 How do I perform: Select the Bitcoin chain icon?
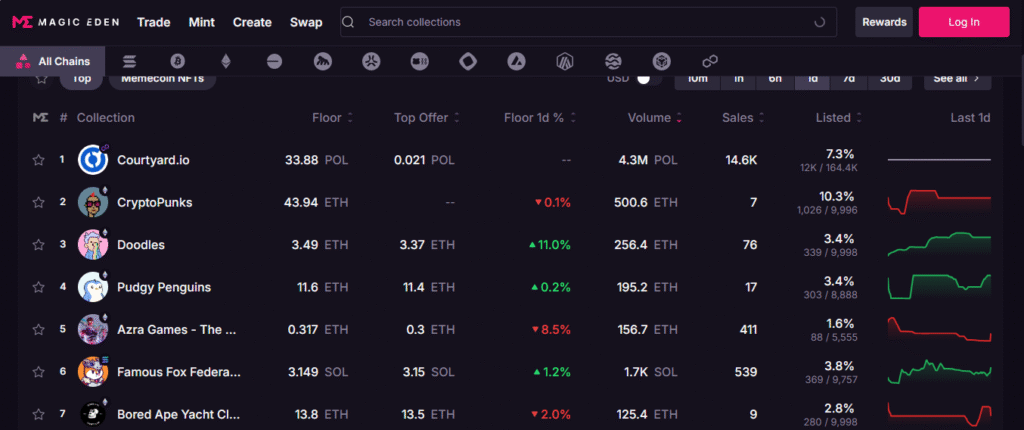pyautogui.click(x=178, y=62)
